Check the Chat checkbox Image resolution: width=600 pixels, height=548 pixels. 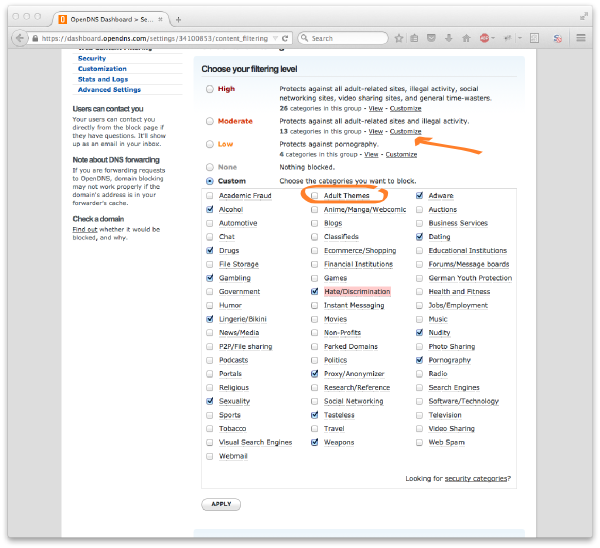point(210,236)
